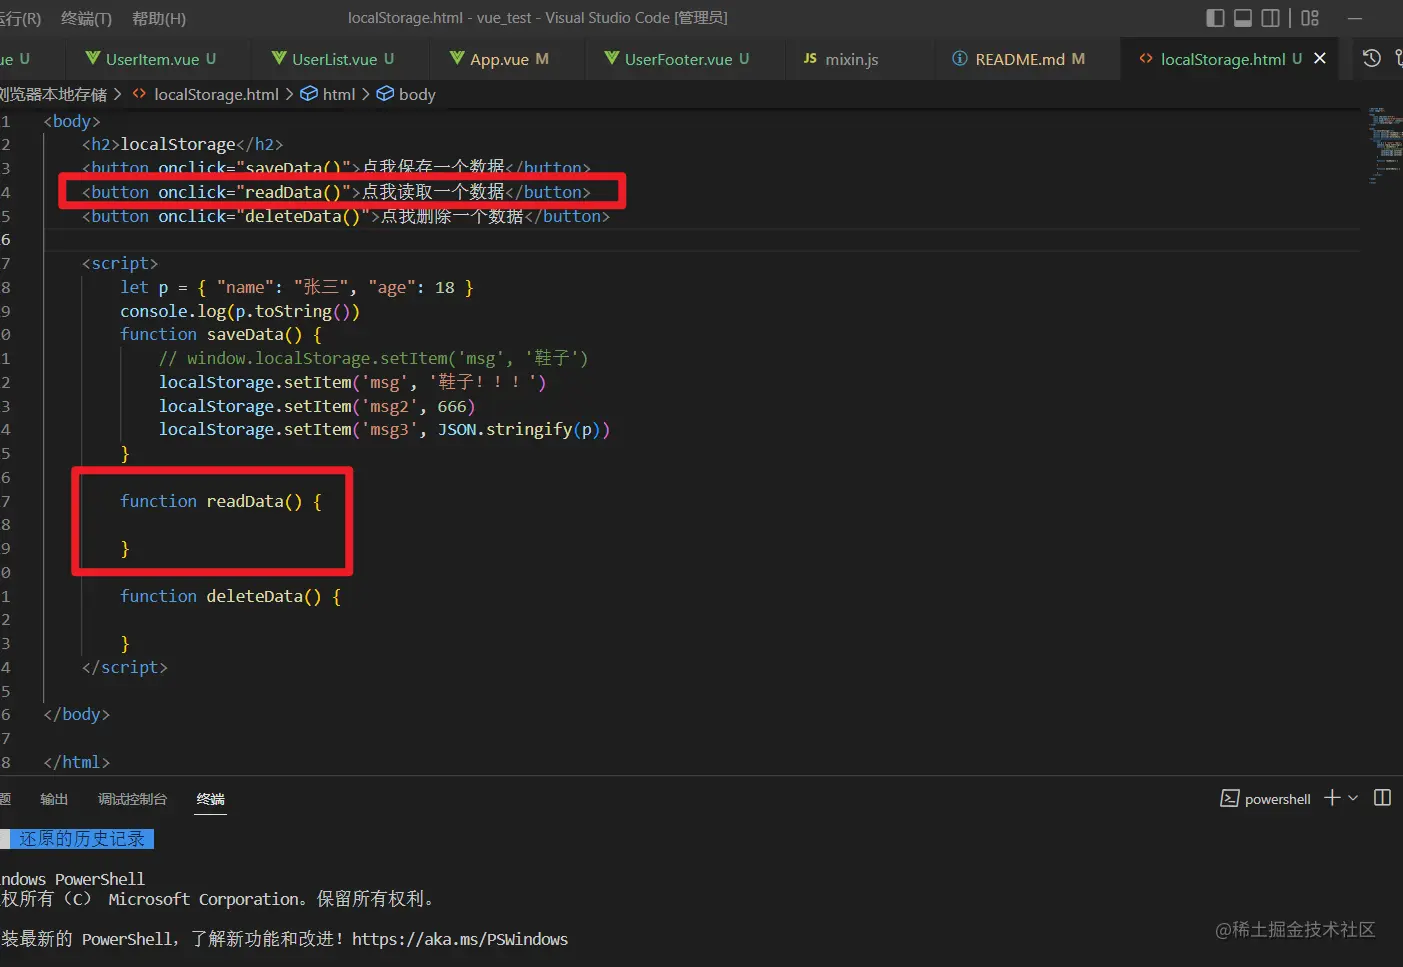Switch to the 输出 panel tab
Image resolution: width=1403 pixels, height=967 pixels.
[54, 799]
